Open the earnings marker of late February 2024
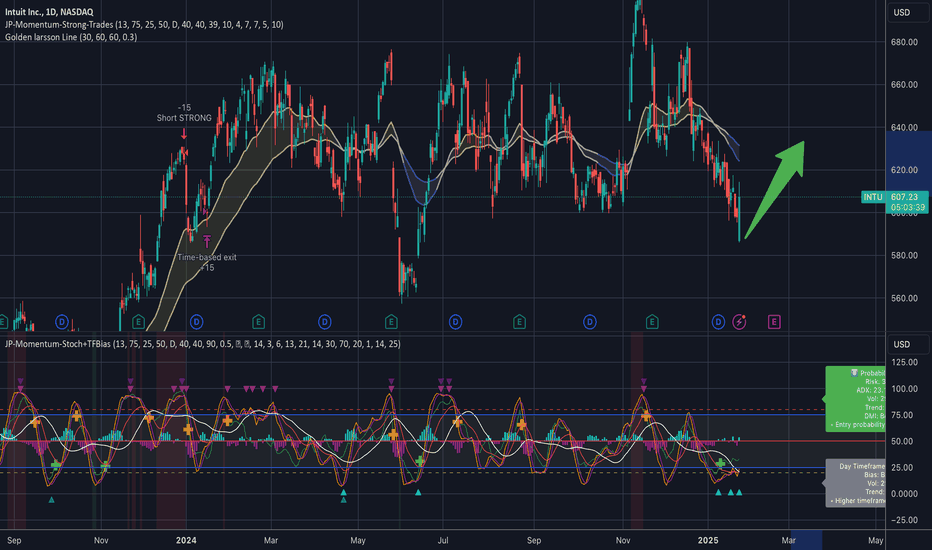The image size is (932, 550). pyautogui.click(x=259, y=322)
